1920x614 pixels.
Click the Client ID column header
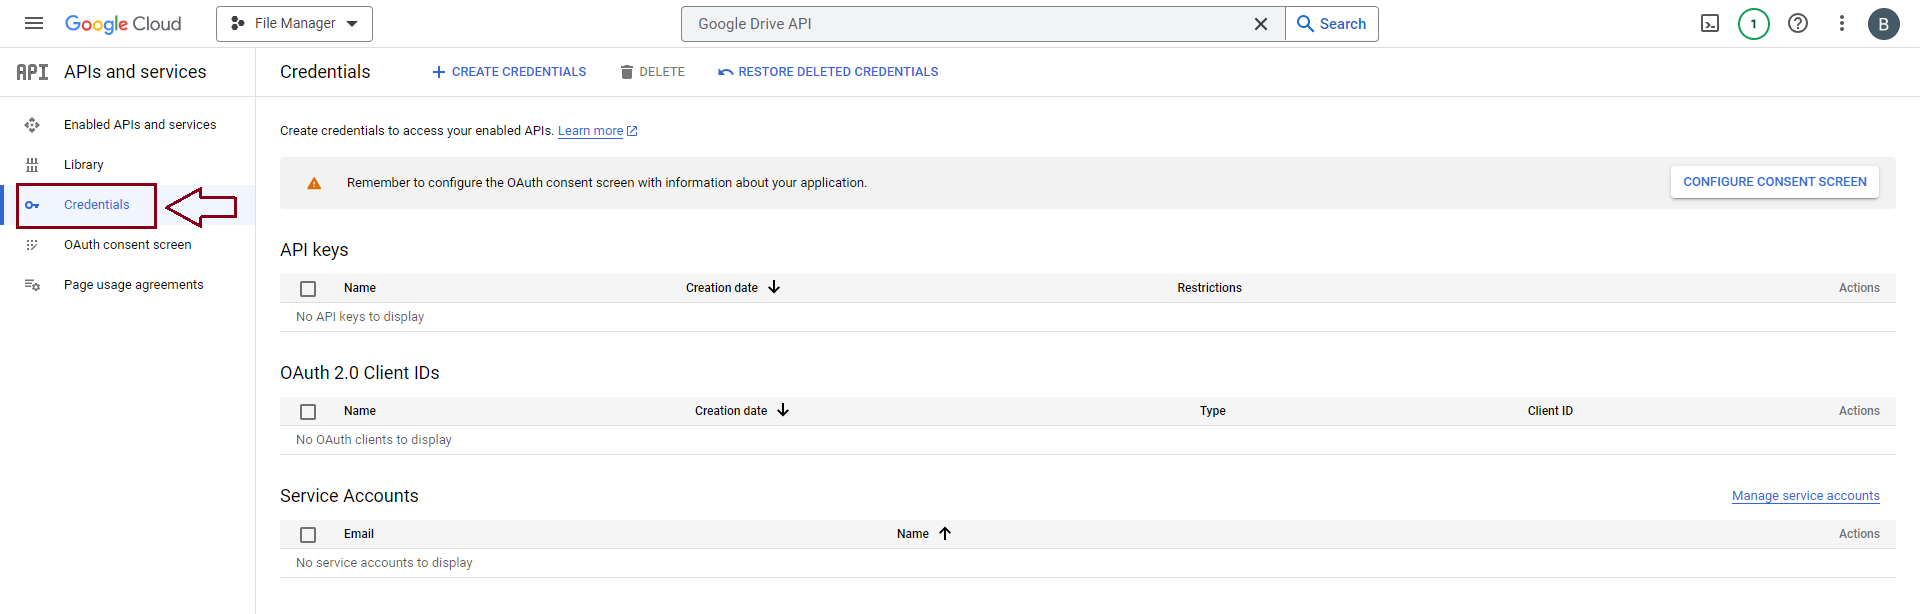tap(1550, 411)
